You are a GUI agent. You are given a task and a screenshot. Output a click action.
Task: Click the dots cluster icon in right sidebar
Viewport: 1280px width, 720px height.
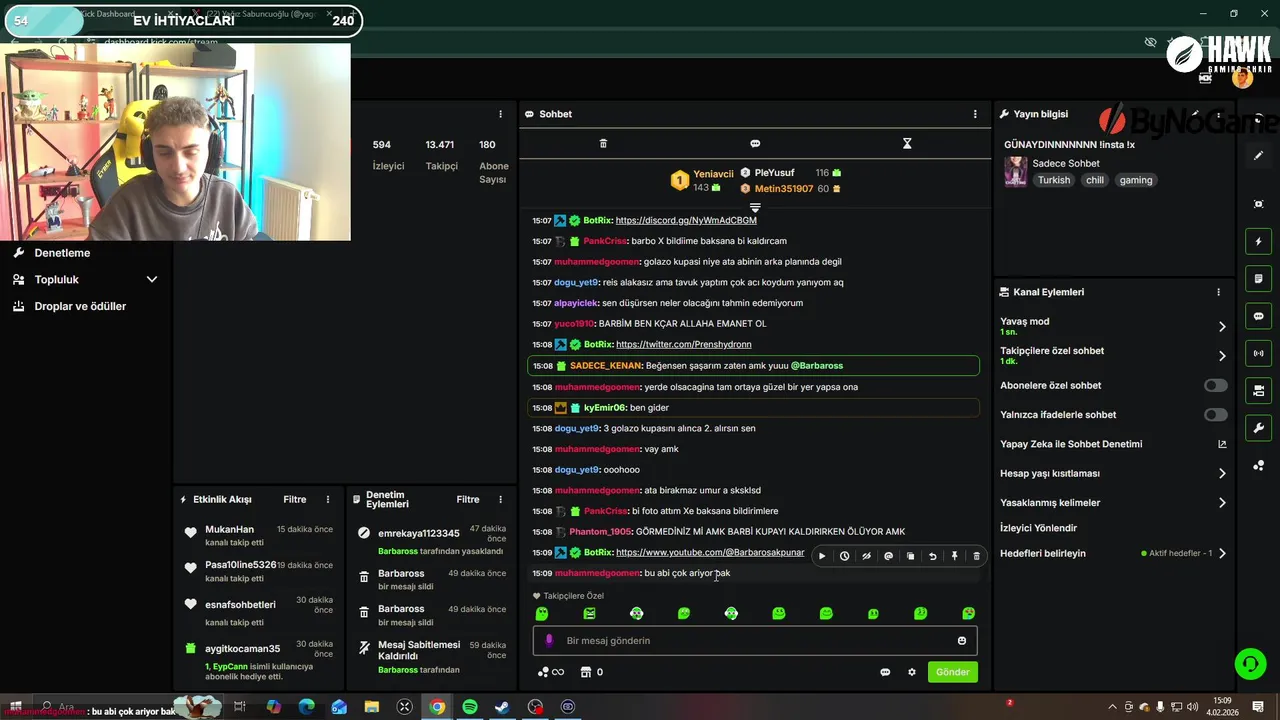[x=1258, y=465]
